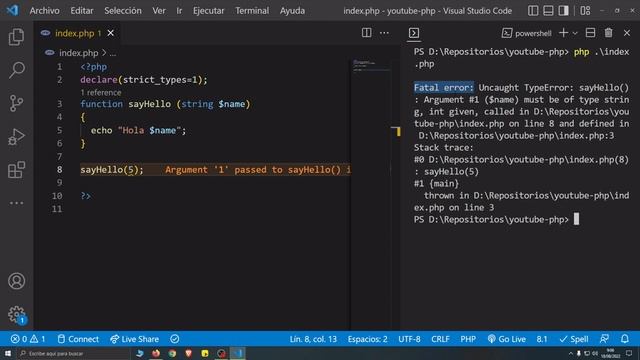Viewport: 640px width, 360px height.
Task: Toggle the secondary side bar layout icon
Action: click(564, 11)
